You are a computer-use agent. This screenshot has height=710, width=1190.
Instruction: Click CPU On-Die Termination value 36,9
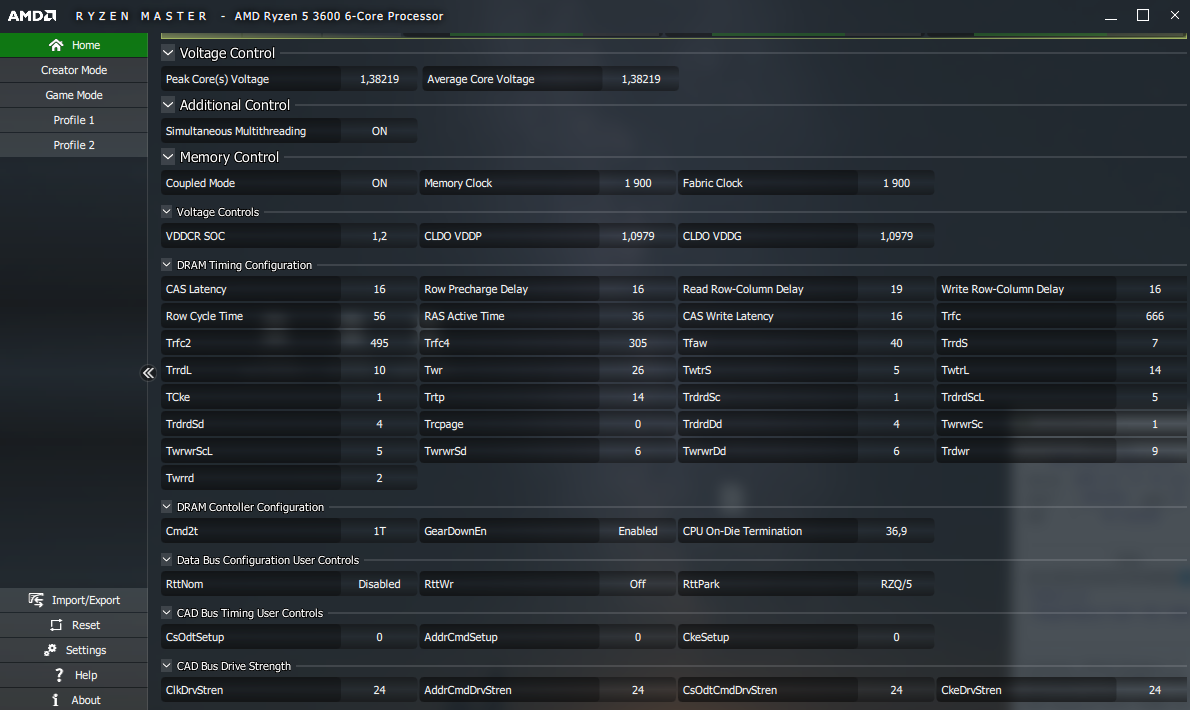tap(896, 531)
